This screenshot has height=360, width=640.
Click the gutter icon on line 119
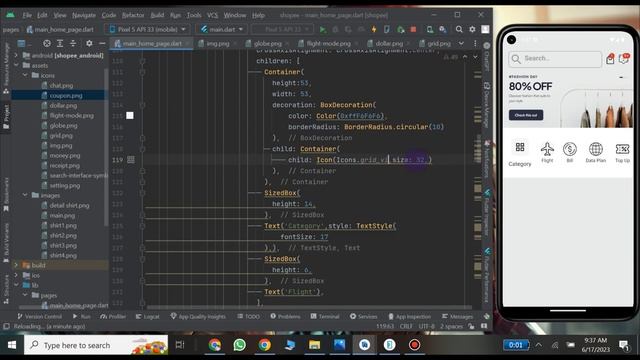click(x=131, y=160)
